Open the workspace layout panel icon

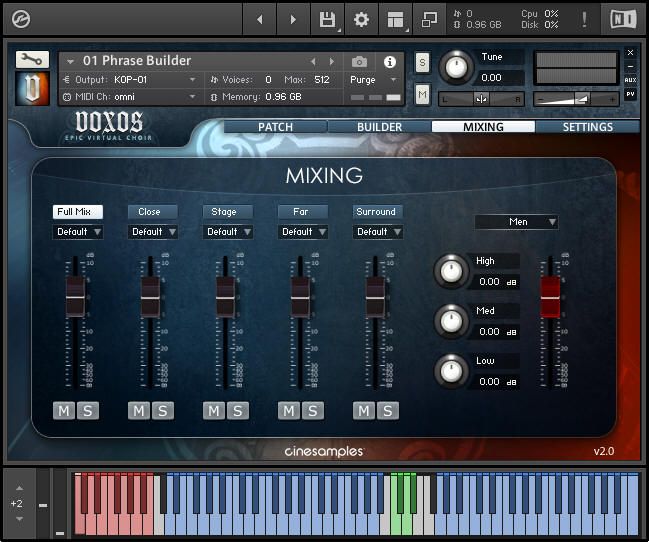coord(395,19)
